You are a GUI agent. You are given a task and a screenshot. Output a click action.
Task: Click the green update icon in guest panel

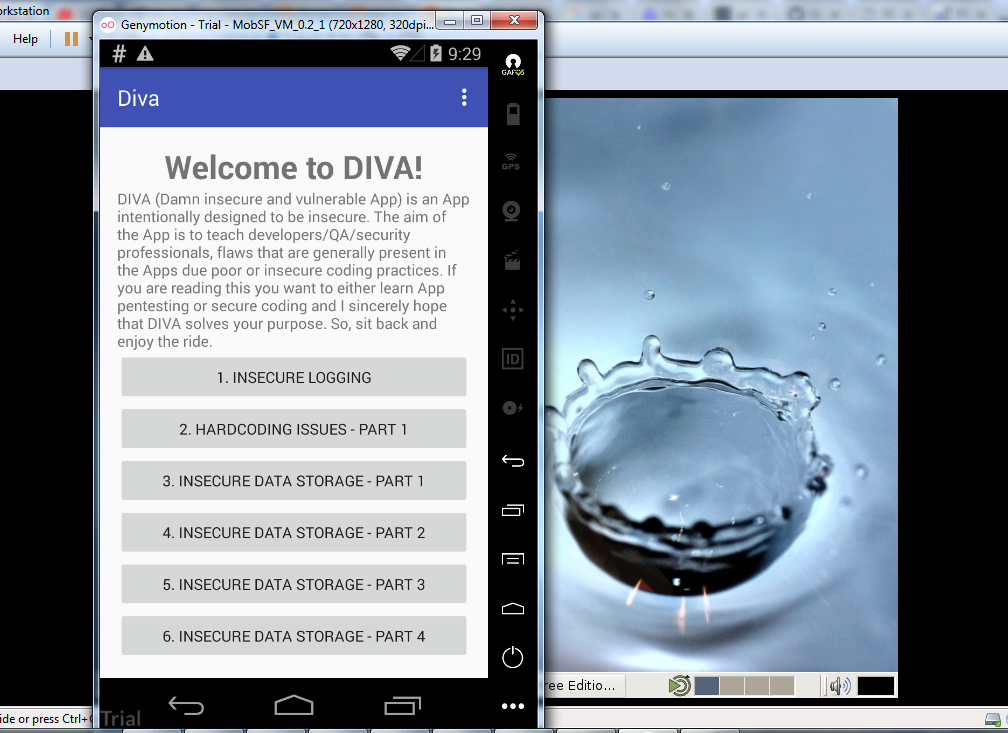click(x=680, y=685)
